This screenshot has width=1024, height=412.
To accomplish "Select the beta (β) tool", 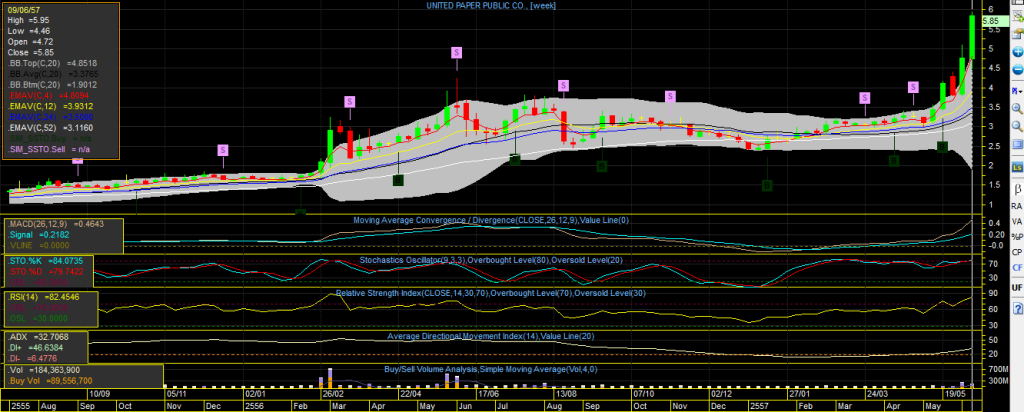I will (1017, 189).
